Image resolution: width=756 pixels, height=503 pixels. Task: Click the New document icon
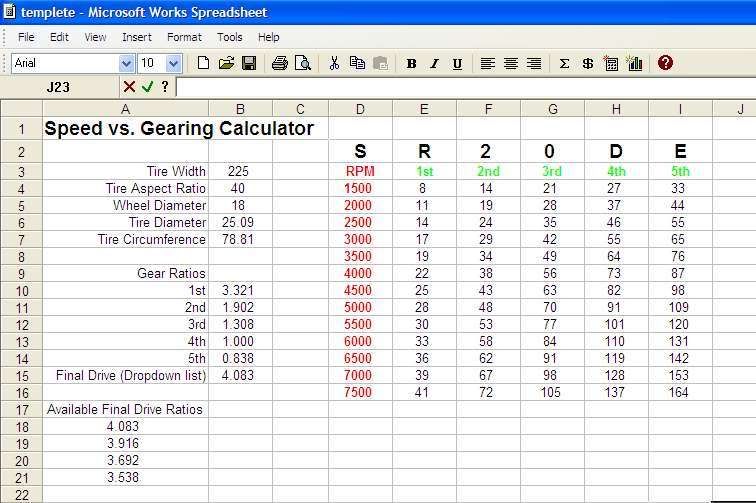203,63
